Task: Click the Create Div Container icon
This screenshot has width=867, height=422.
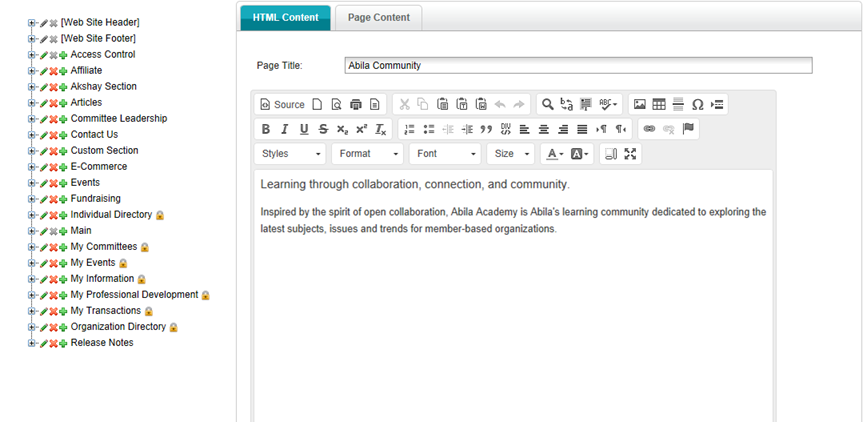Action: tap(505, 129)
